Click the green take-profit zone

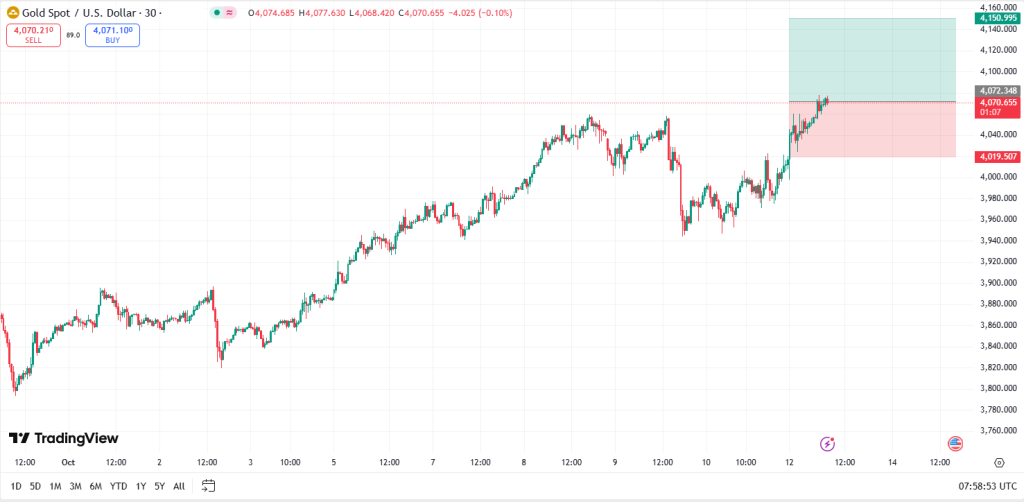(x=871, y=60)
